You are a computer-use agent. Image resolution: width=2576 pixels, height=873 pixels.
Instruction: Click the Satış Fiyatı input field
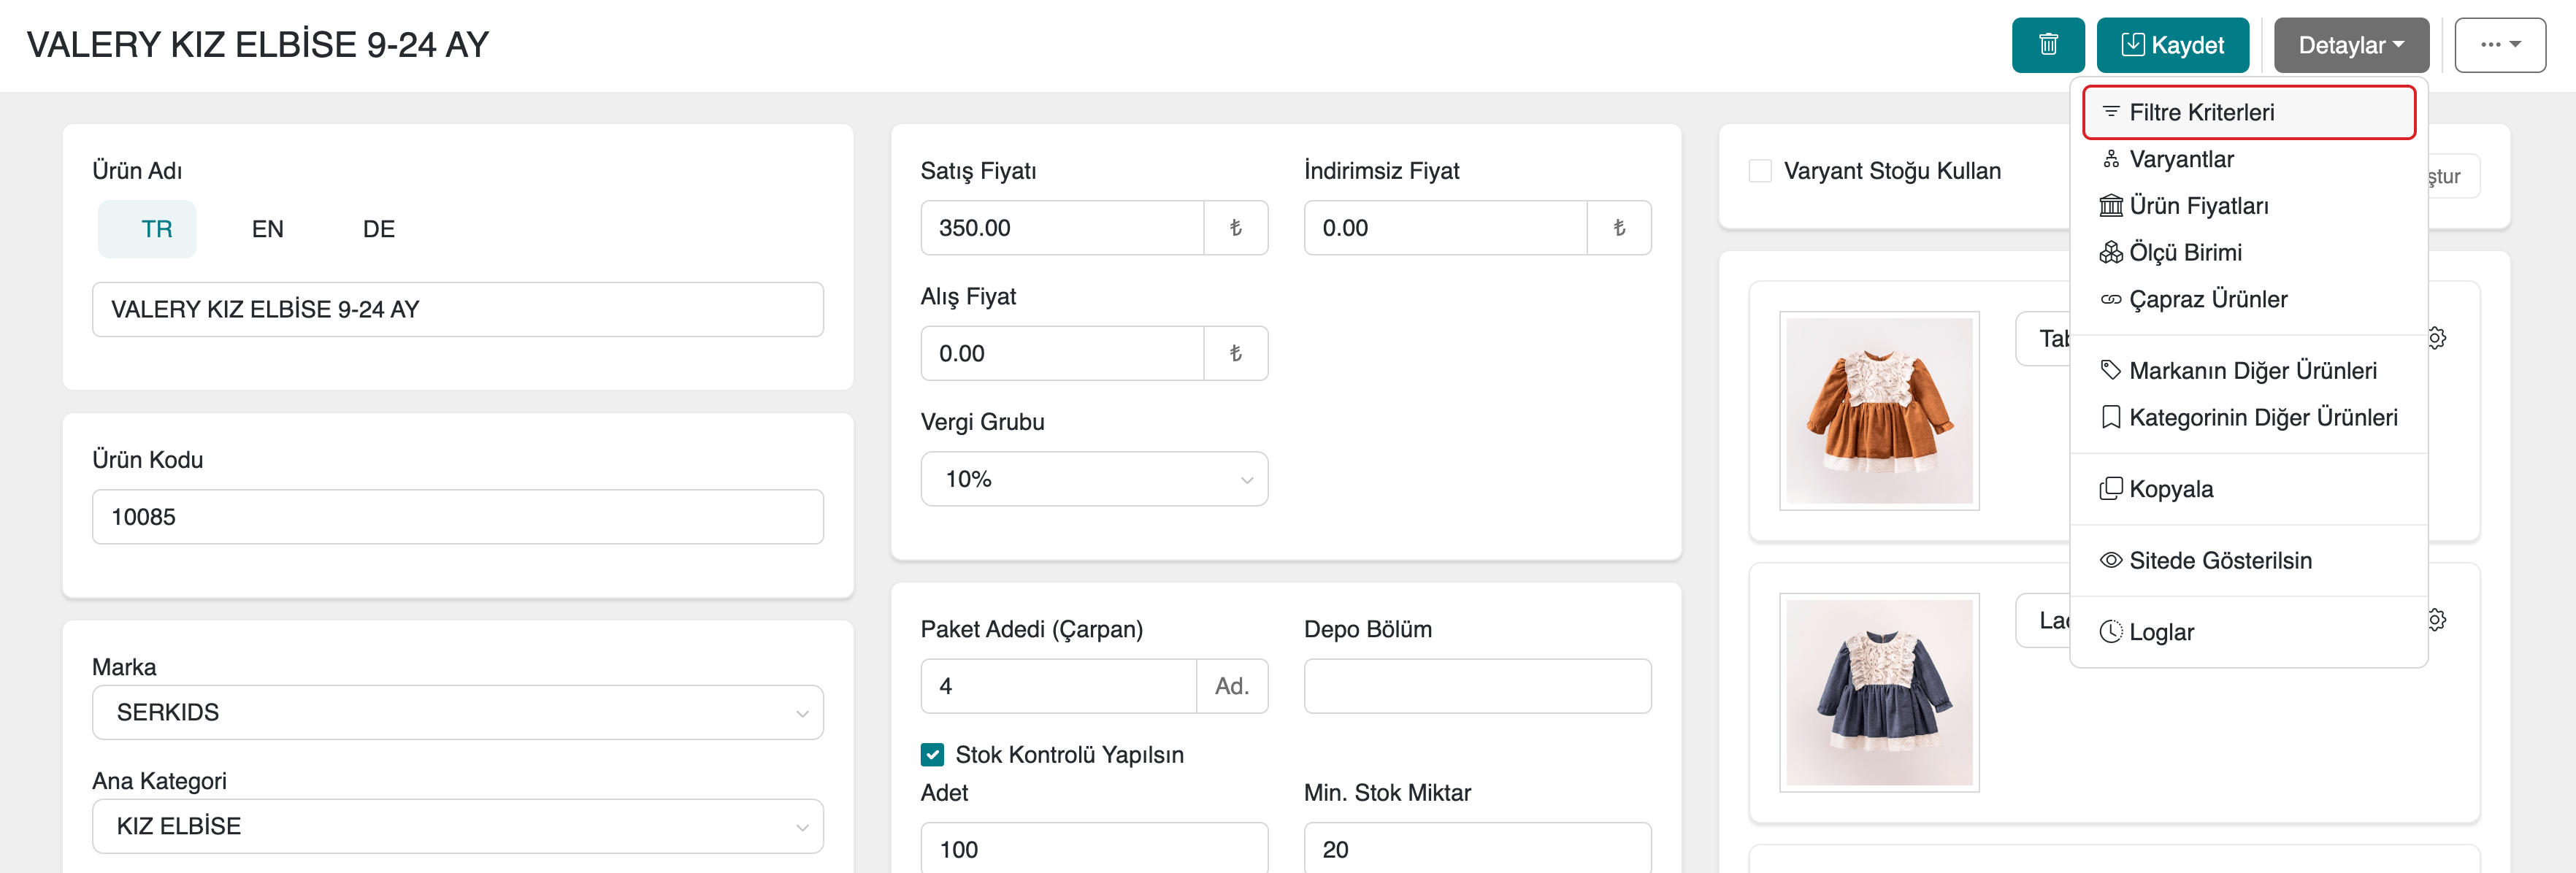pyautogui.click(x=1061, y=228)
